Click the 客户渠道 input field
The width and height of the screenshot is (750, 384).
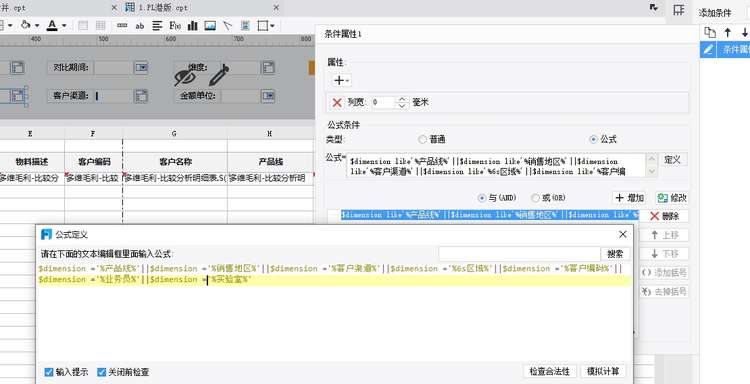click(113, 96)
